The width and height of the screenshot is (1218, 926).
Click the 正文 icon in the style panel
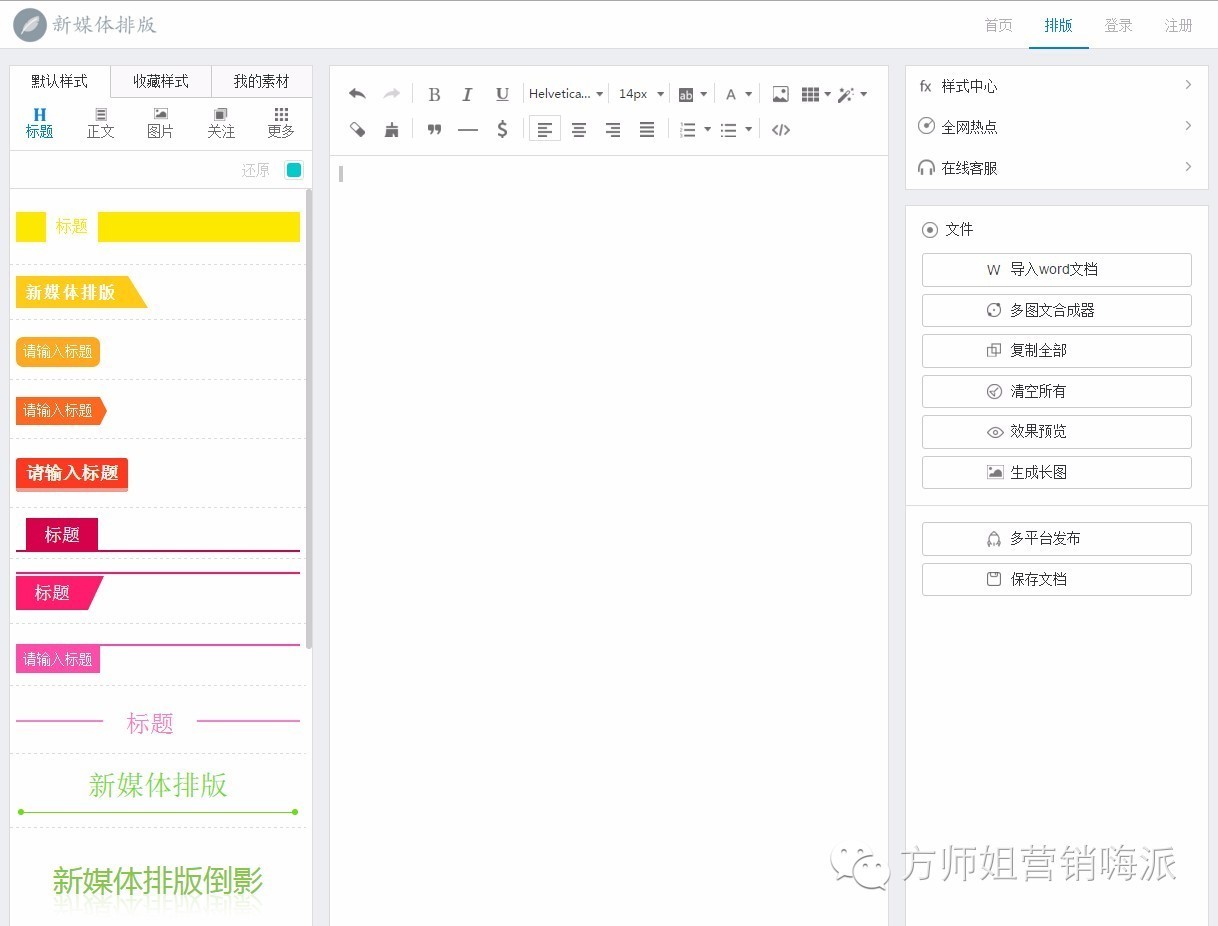coord(100,122)
